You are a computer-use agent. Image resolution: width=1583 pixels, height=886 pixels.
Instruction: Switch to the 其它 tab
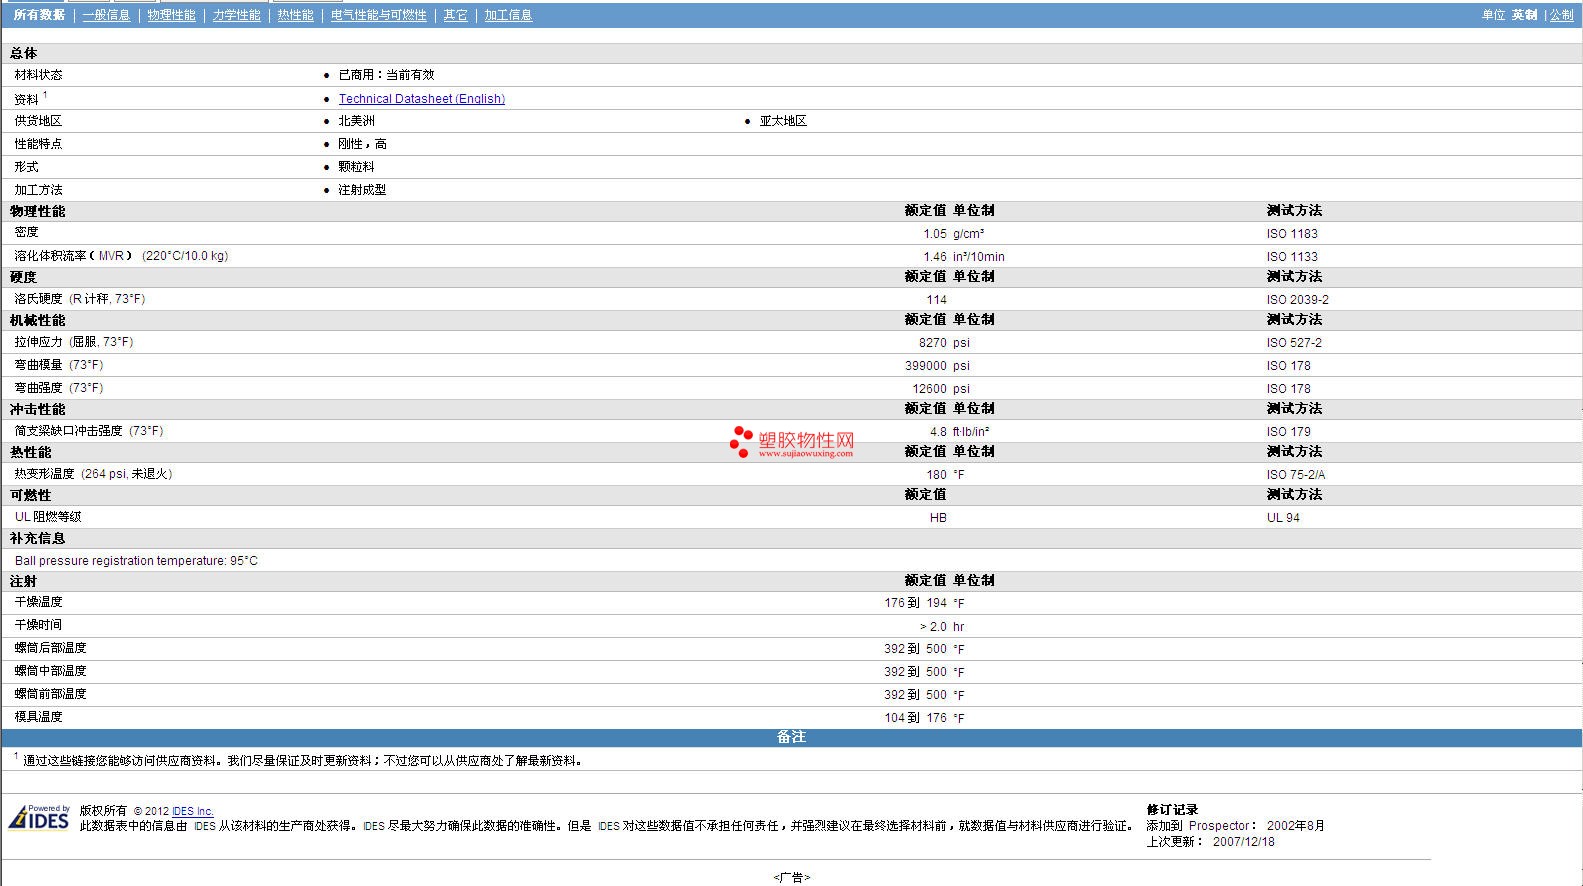click(455, 15)
